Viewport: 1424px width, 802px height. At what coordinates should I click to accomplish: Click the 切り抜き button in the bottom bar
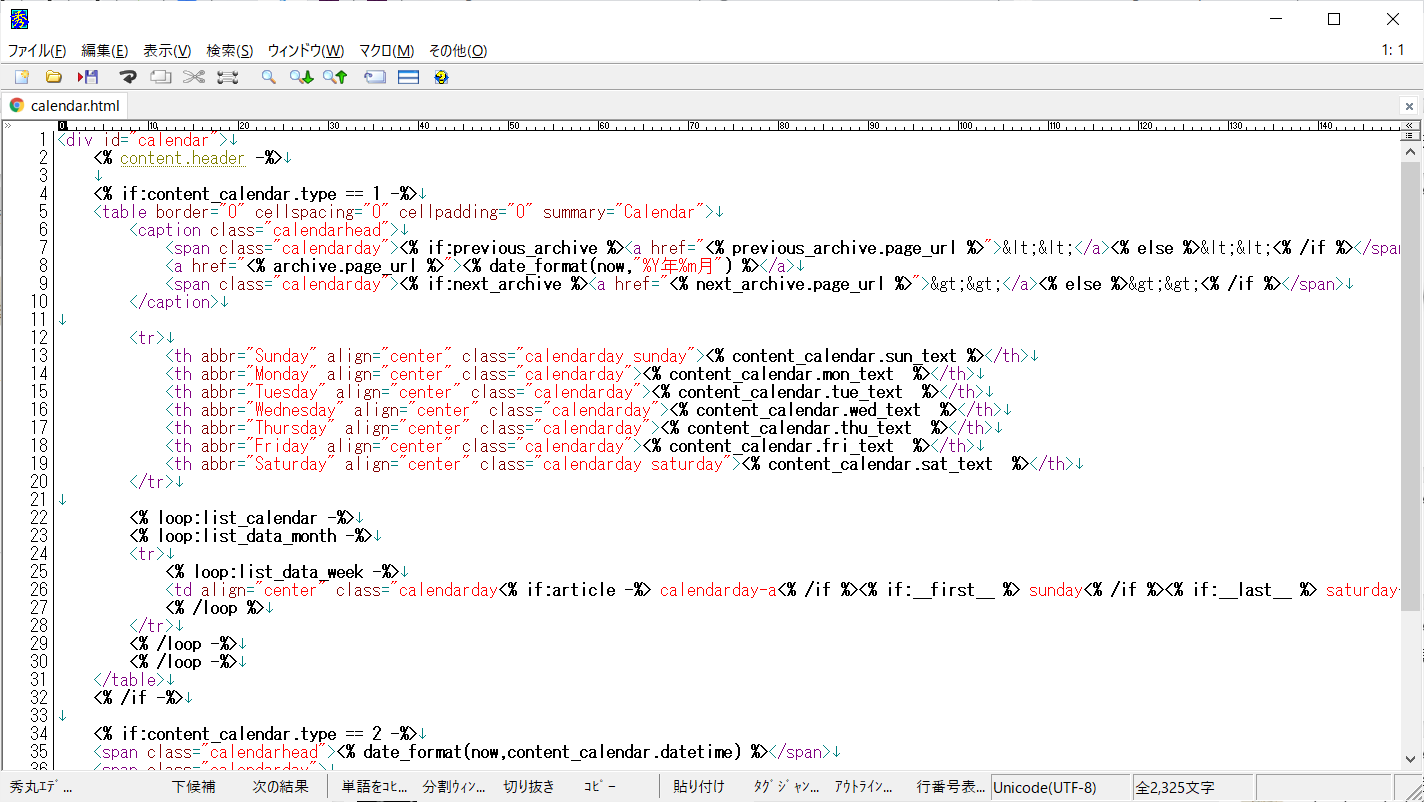click(529, 787)
